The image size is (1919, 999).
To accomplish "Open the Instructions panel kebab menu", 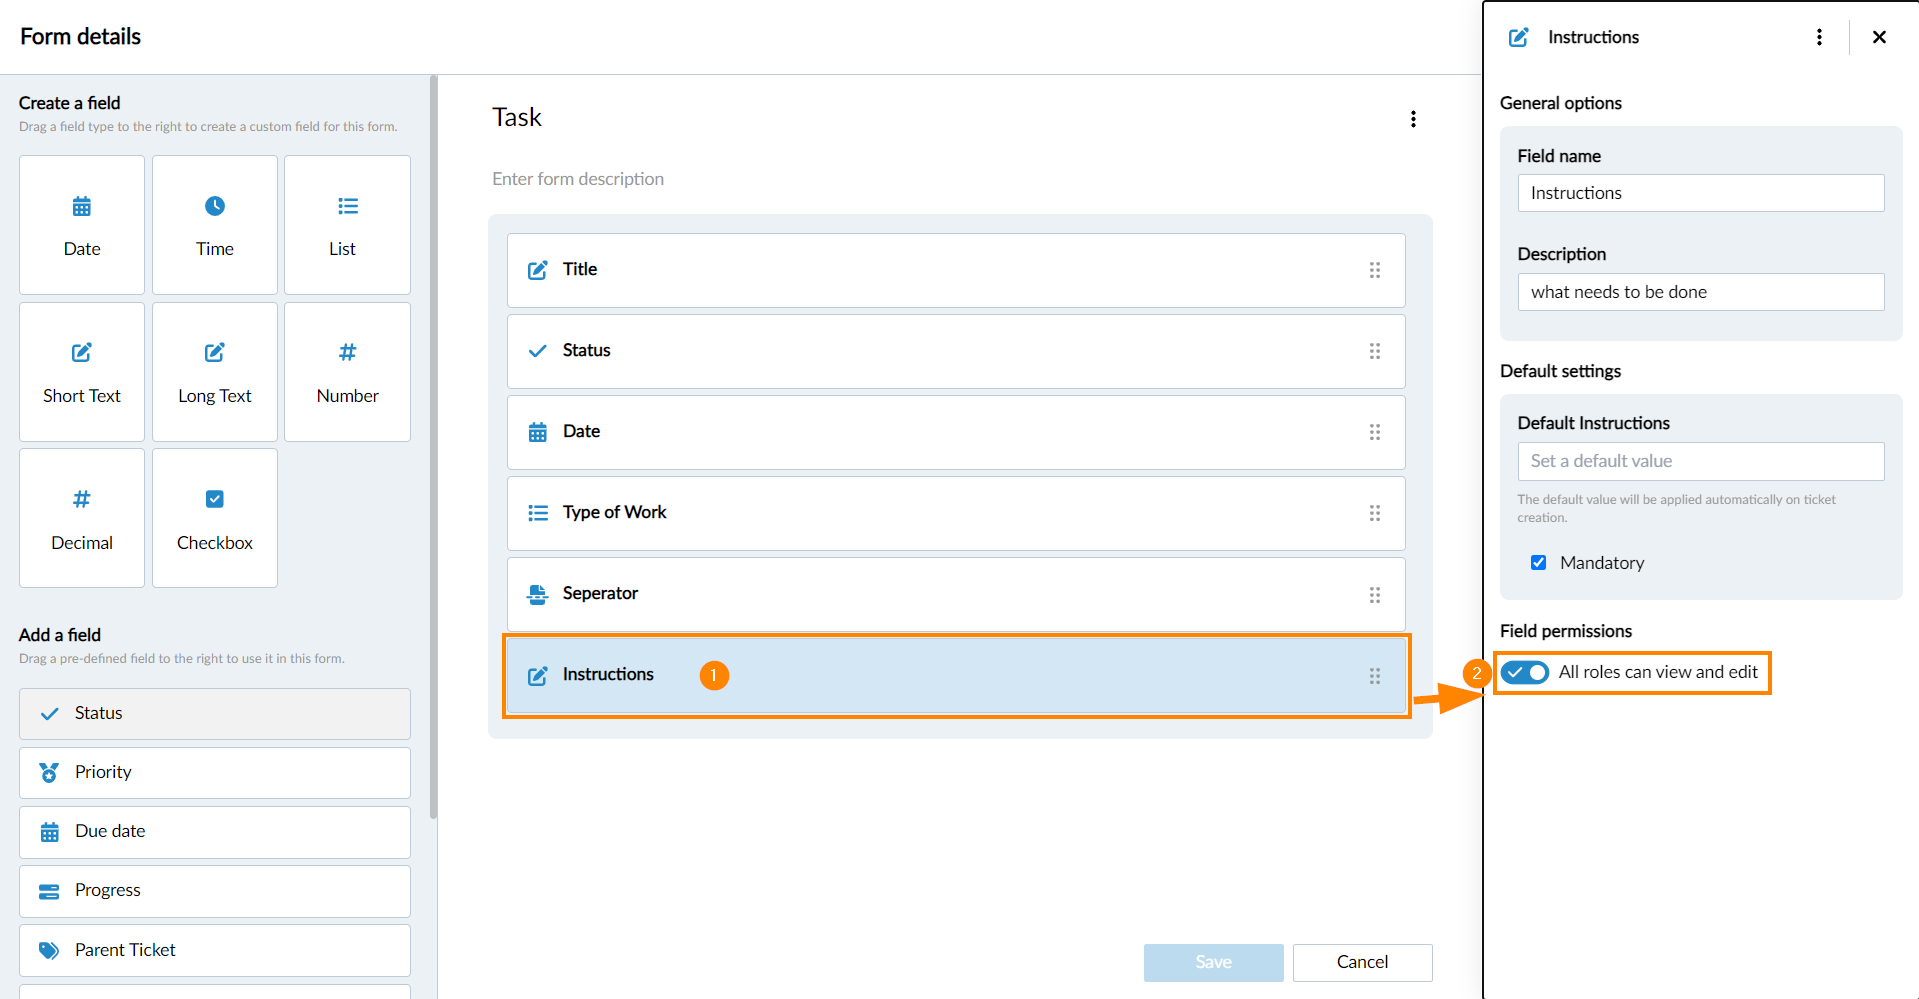I will (x=1819, y=37).
